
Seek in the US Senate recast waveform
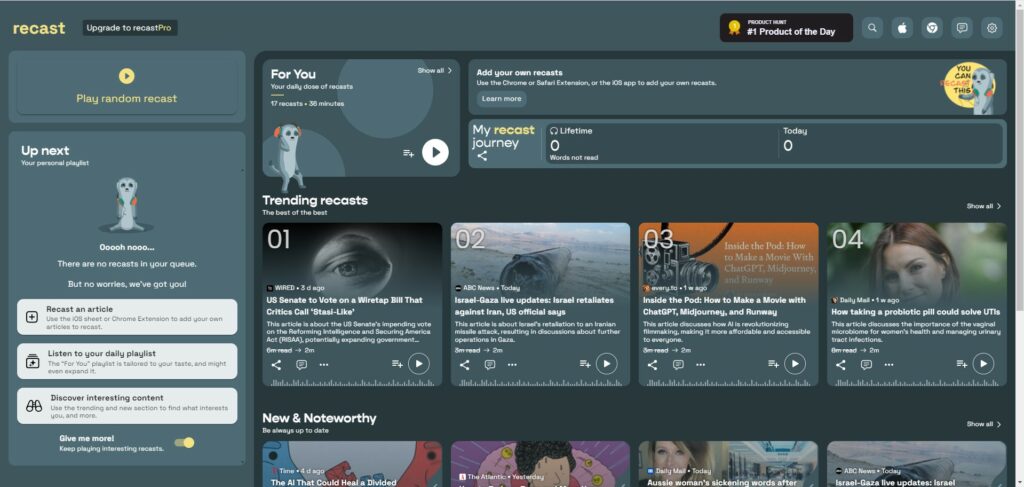click(x=352, y=383)
